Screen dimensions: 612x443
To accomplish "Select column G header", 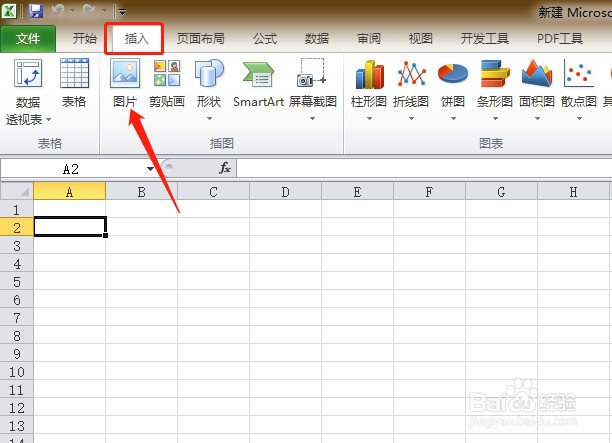I will click(501, 191).
